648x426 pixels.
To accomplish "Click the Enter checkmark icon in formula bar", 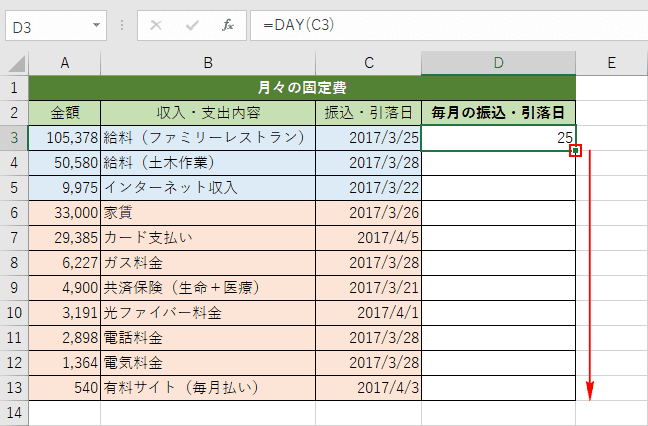I will [192, 26].
